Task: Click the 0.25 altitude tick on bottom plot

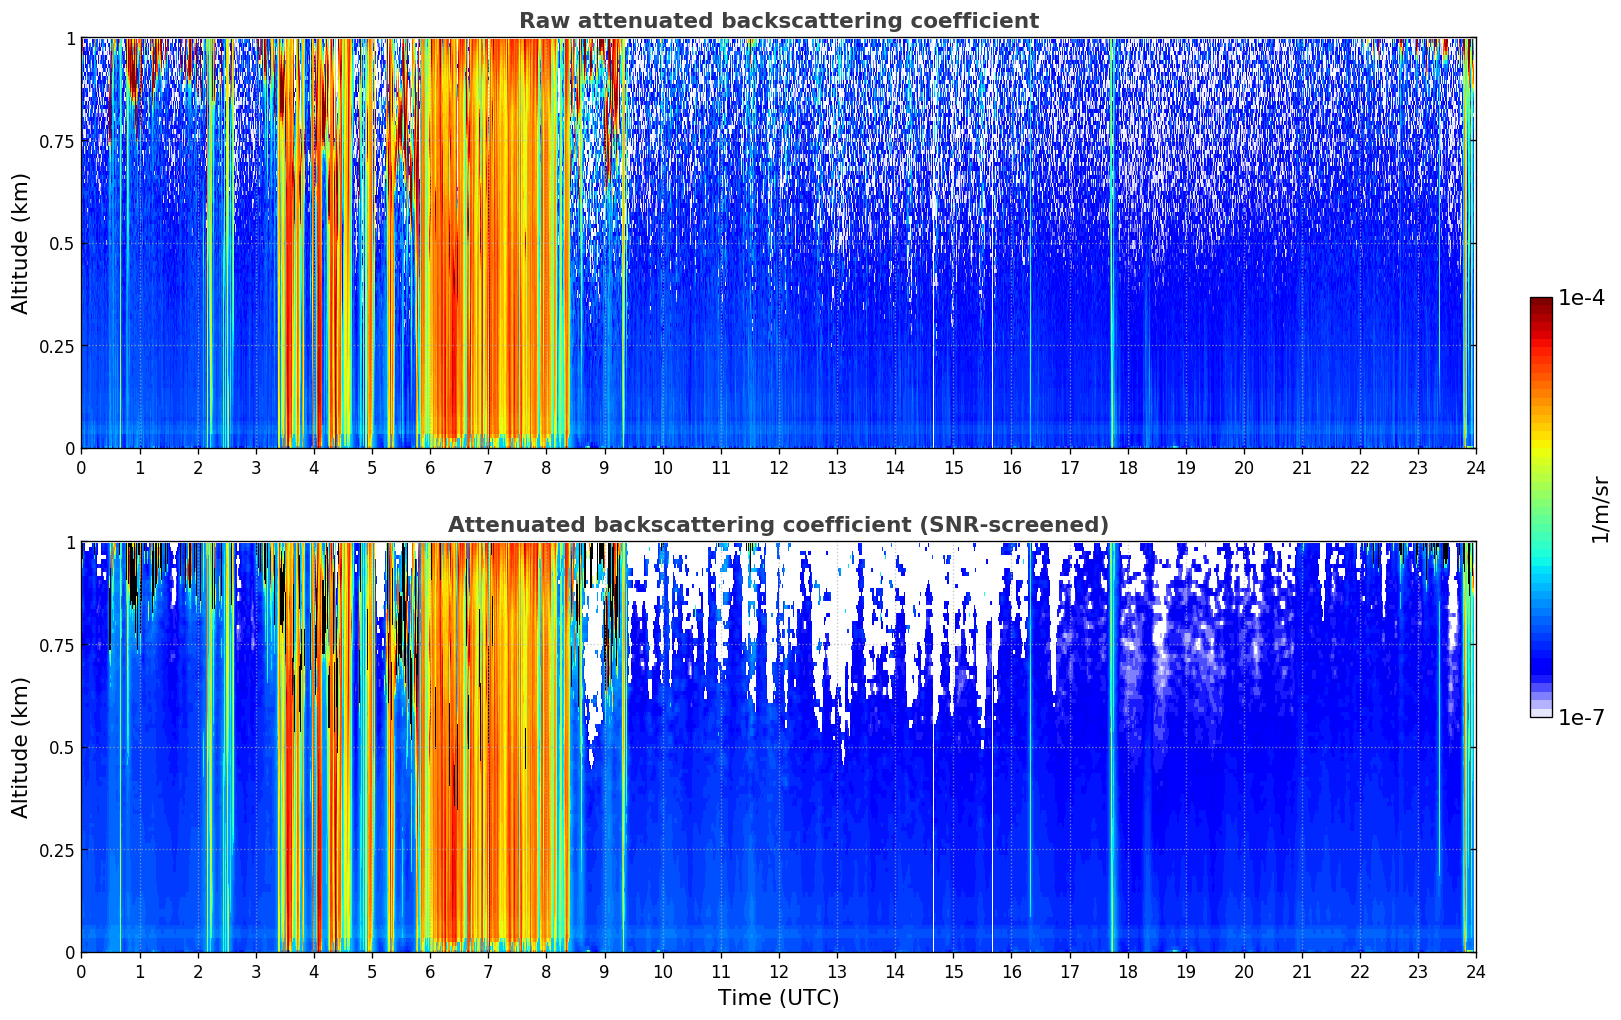Action: pyautogui.click(x=56, y=850)
